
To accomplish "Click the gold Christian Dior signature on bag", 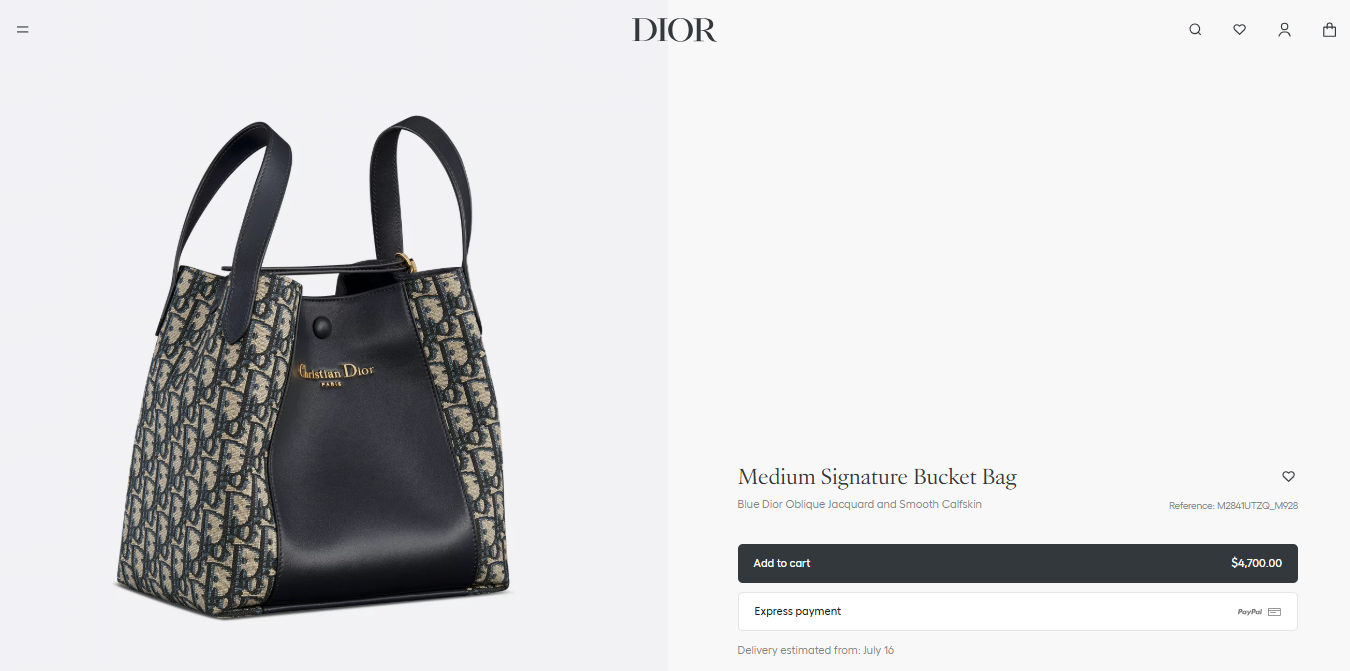I will coord(336,373).
